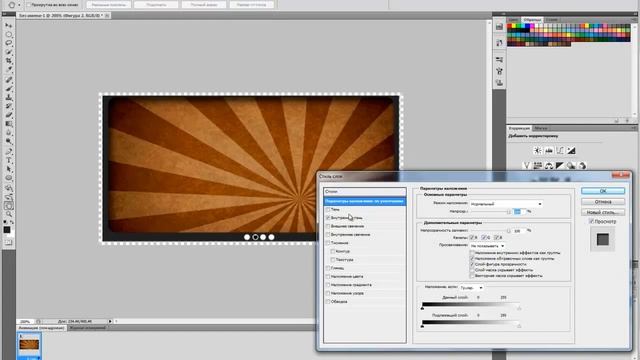
Task: Select the Move tool
Action: pyautogui.click(x=8, y=25)
